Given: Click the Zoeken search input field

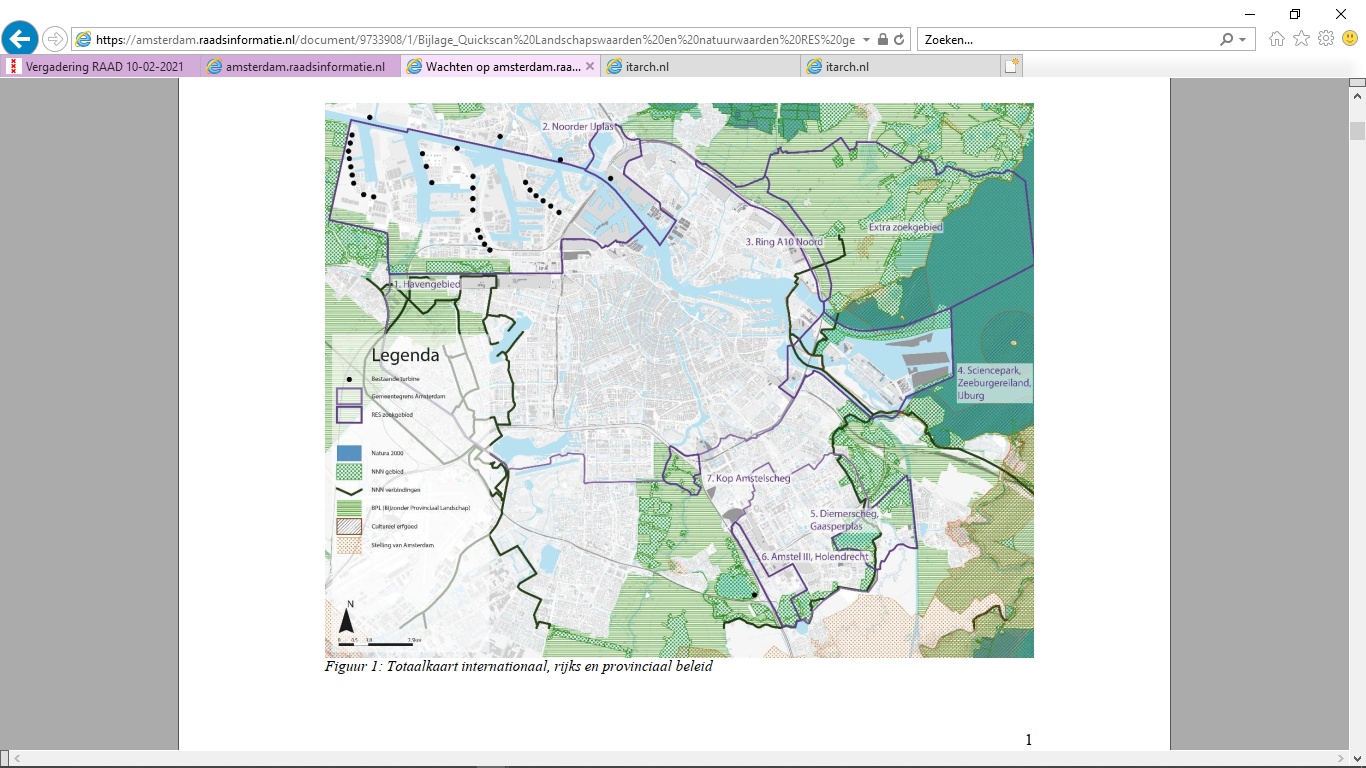Looking at the screenshot, I should coord(1065,40).
